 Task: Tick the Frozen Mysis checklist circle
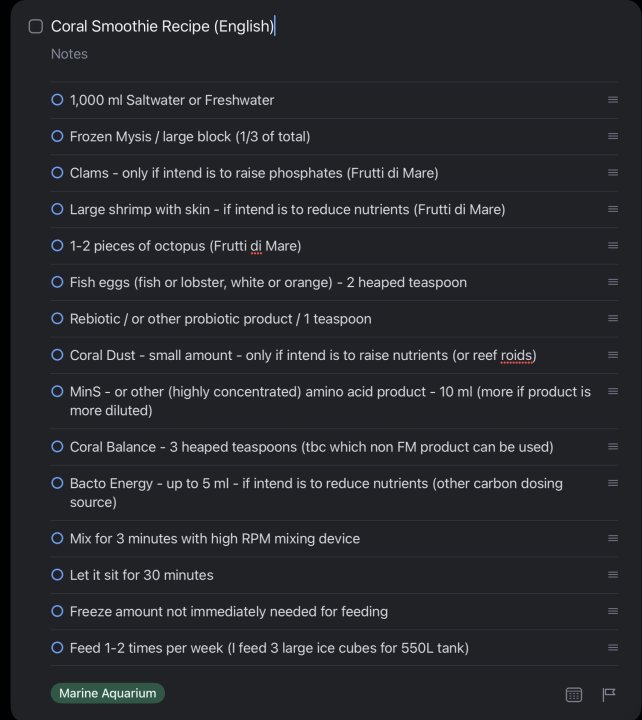[x=57, y=136]
